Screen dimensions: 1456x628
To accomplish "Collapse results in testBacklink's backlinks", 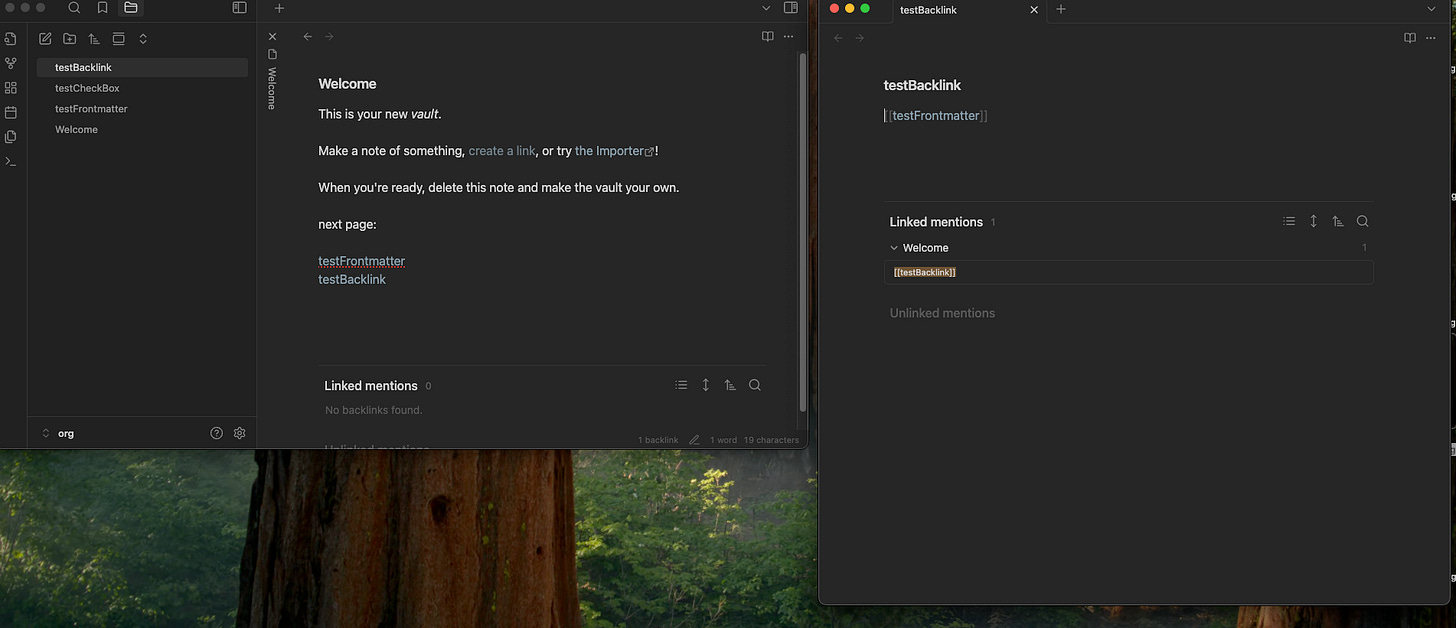I will [1289, 222].
